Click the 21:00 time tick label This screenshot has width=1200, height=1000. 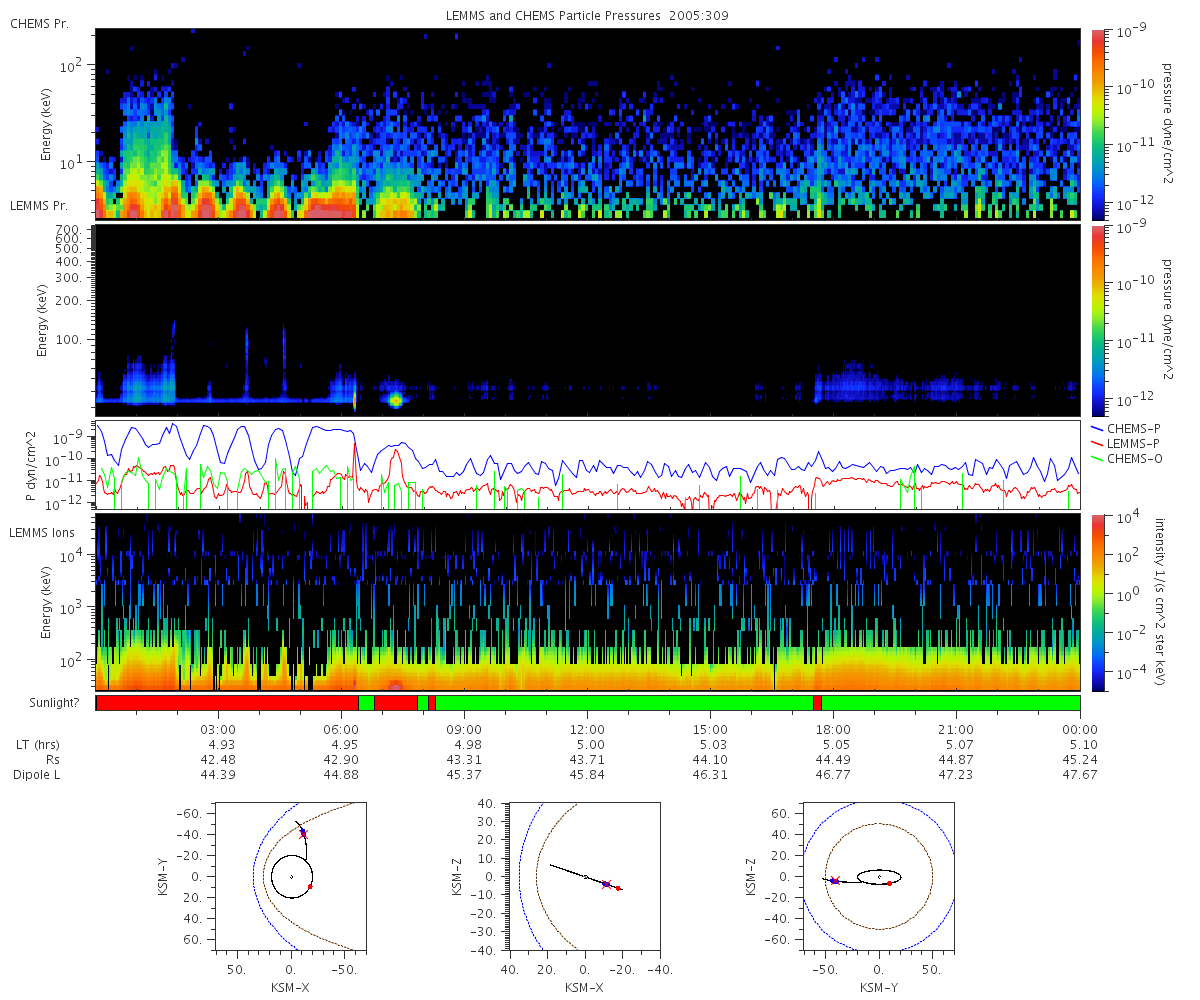[x=957, y=728]
